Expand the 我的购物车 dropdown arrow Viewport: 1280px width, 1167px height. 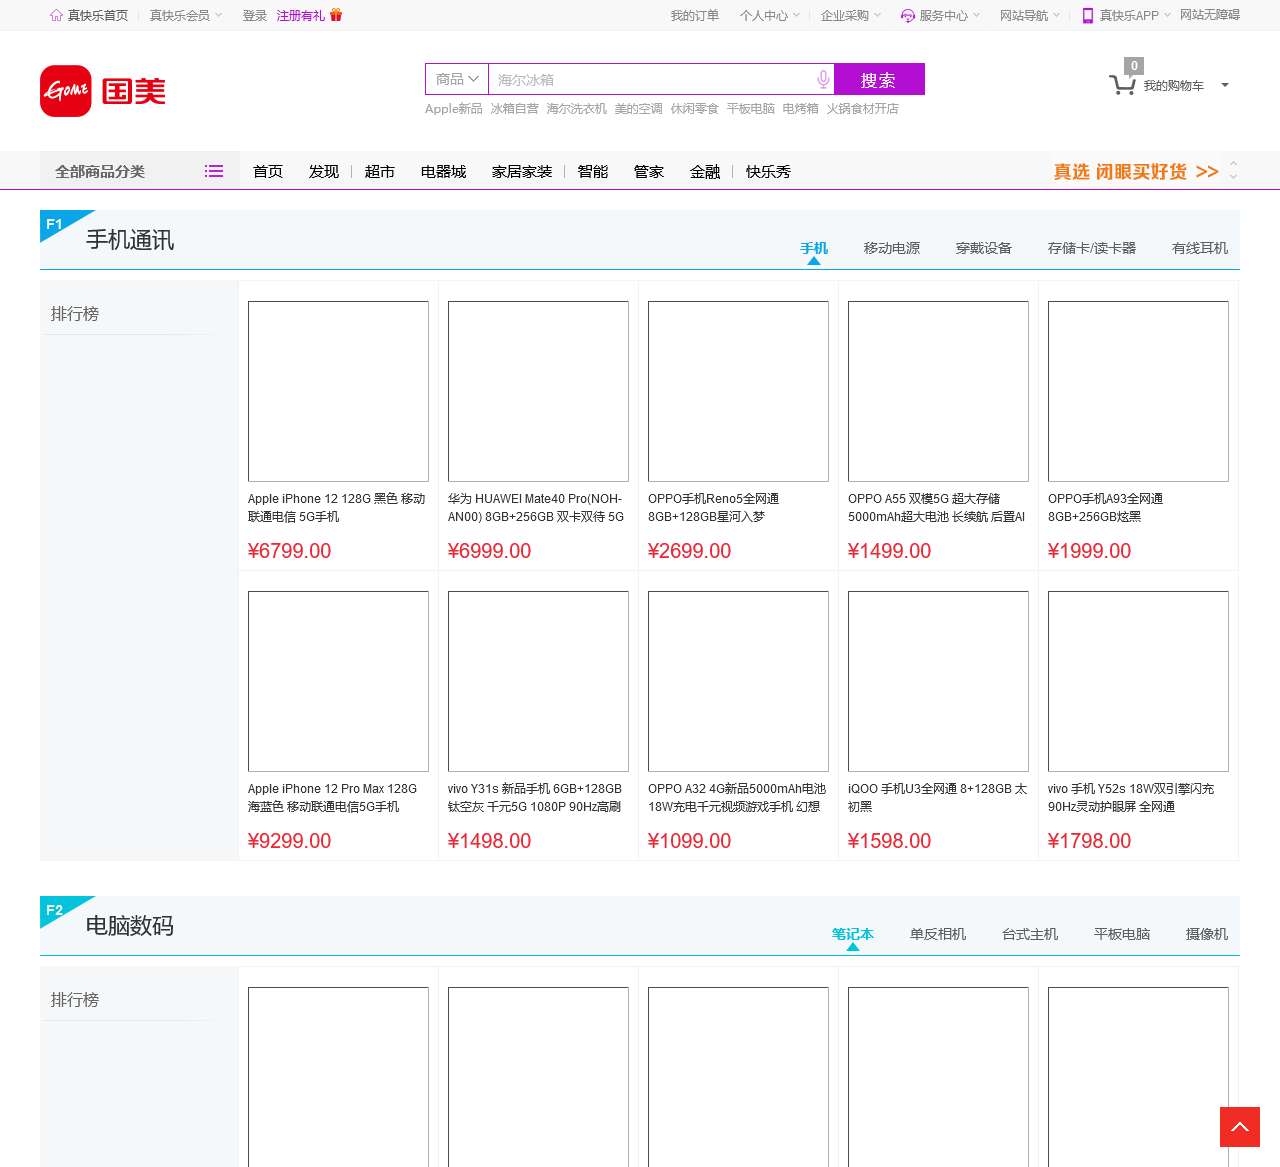pos(1225,85)
